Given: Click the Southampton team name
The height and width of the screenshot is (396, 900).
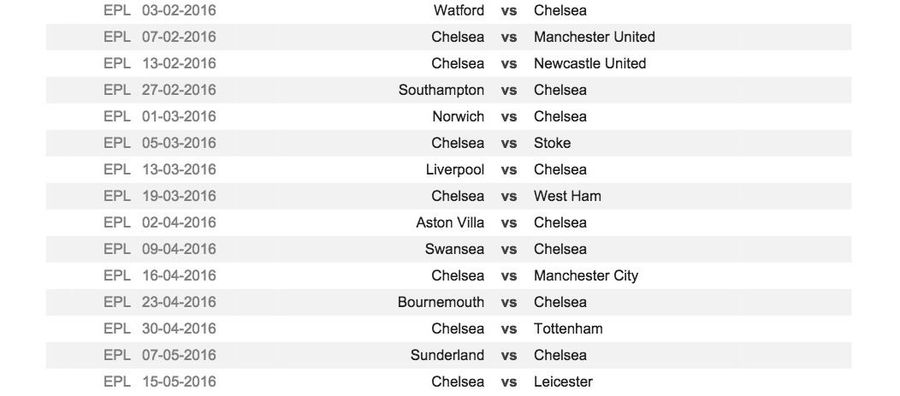Looking at the screenshot, I should tap(441, 90).
